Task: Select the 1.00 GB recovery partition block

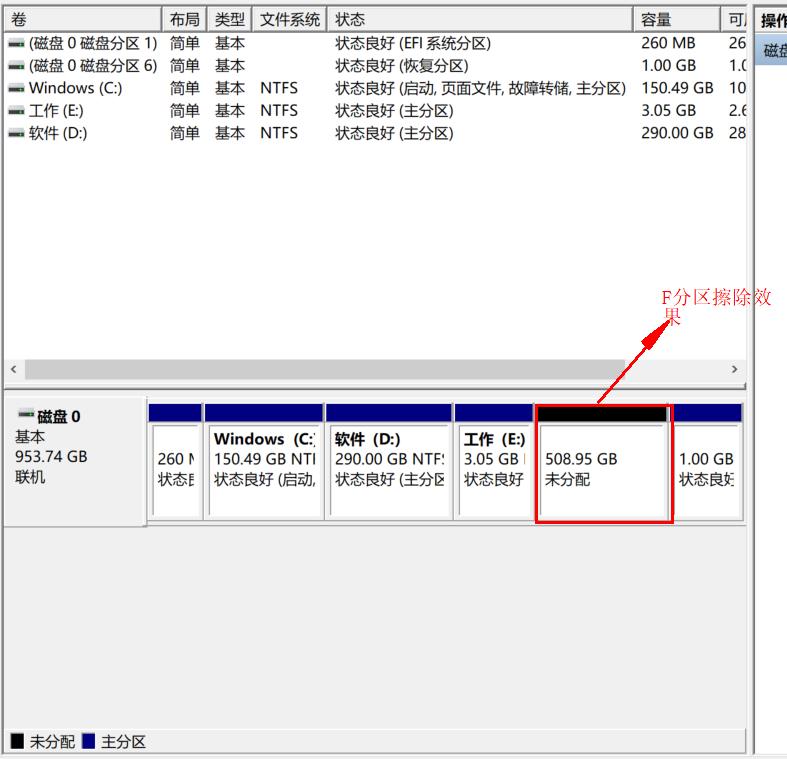Action: 707,462
